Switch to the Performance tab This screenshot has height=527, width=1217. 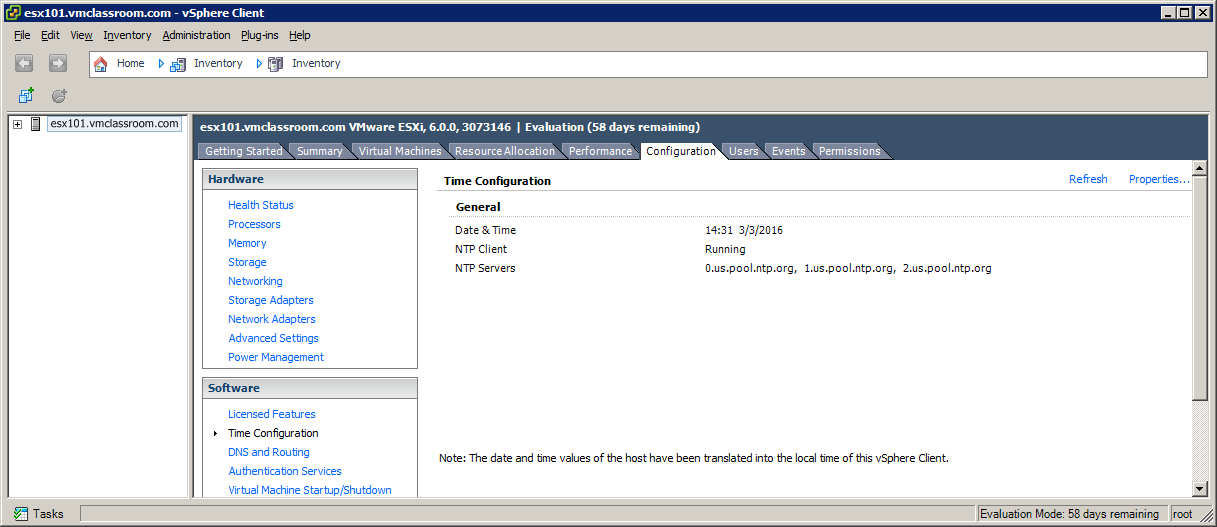point(600,151)
